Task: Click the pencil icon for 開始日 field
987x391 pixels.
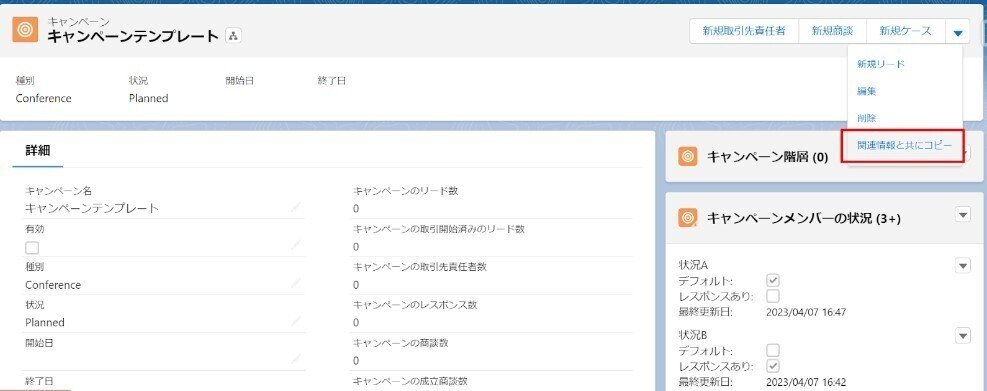Action: tap(296, 359)
